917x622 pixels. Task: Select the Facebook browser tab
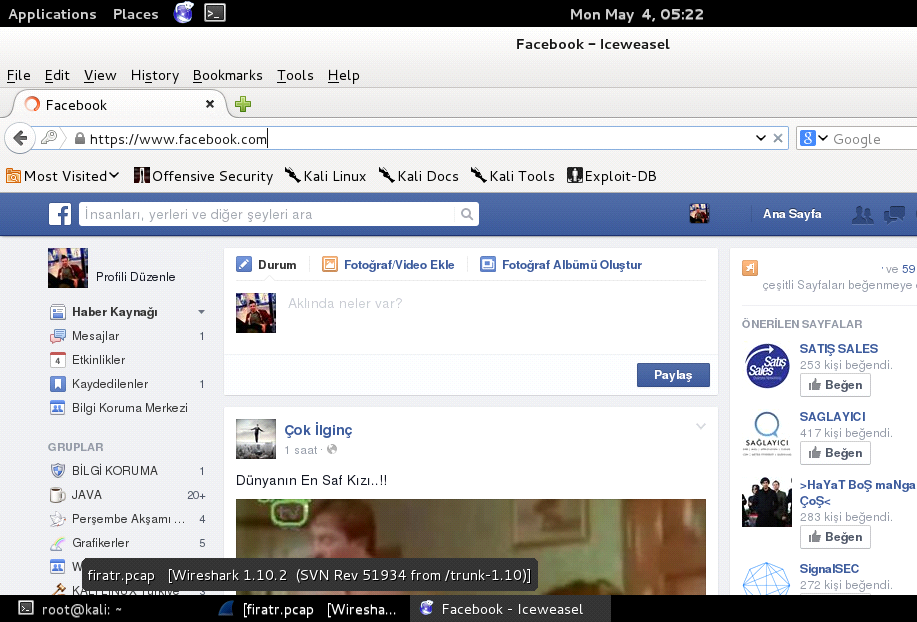click(x=119, y=105)
